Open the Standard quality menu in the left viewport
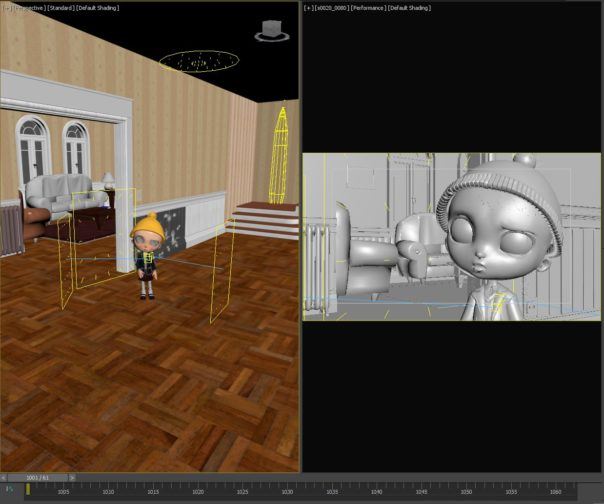 tap(60, 6)
